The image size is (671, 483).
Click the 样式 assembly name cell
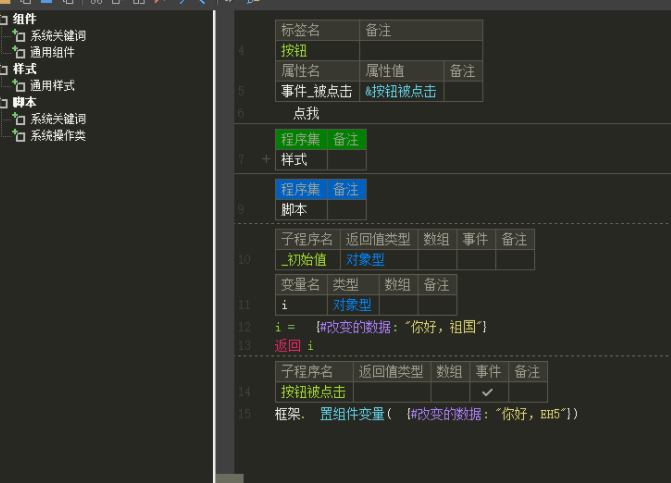301,160
